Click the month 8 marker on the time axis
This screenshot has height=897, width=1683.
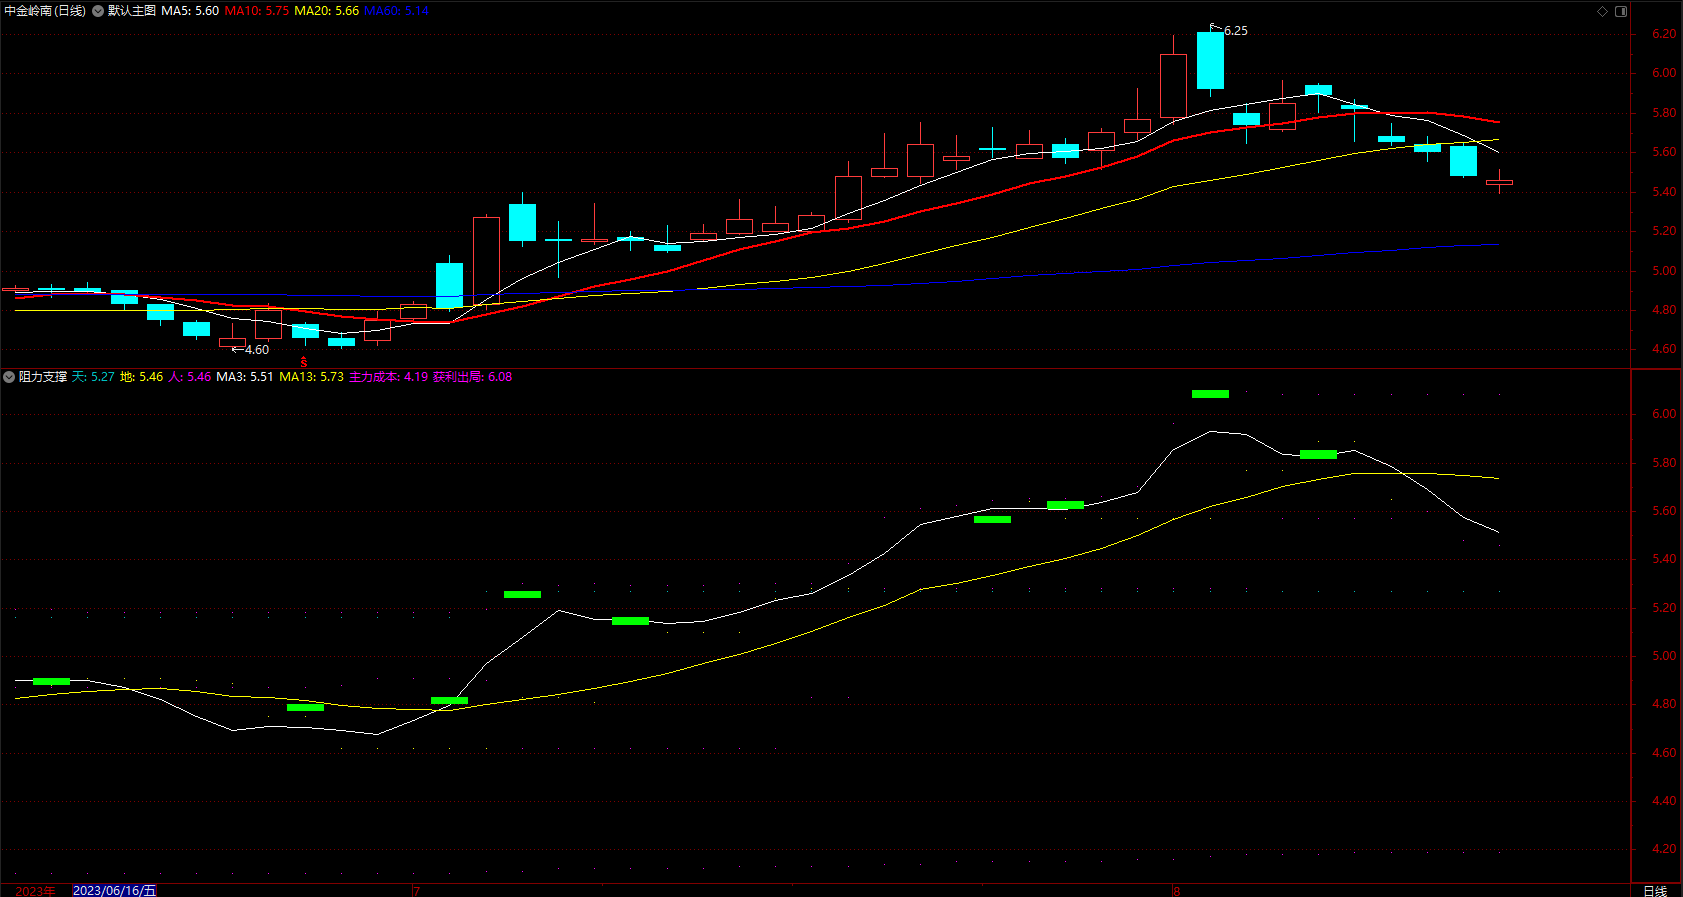(1176, 891)
